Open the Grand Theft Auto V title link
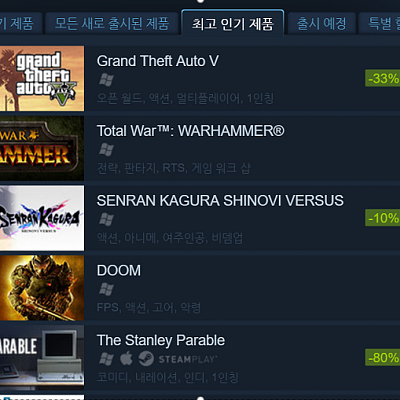This screenshot has height=400, width=400. point(158,61)
